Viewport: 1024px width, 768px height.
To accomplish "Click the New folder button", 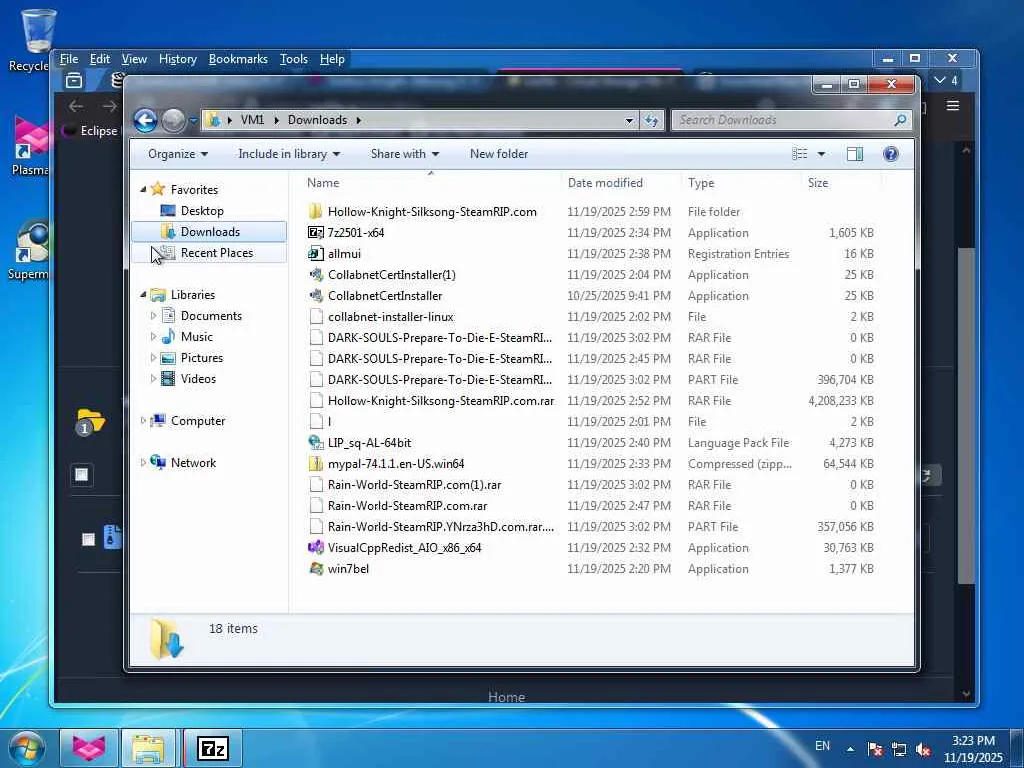I will [x=499, y=154].
